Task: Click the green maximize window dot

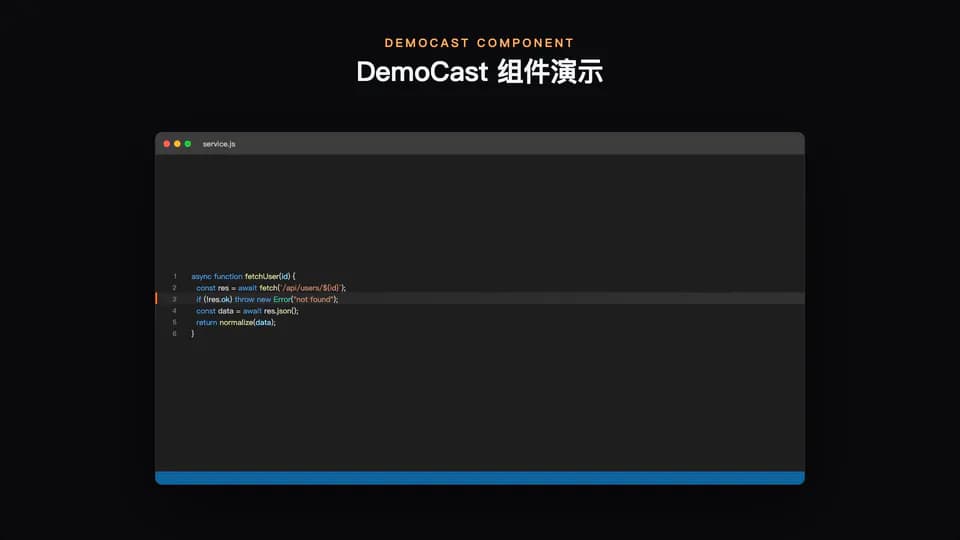Action: tap(188, 144)
